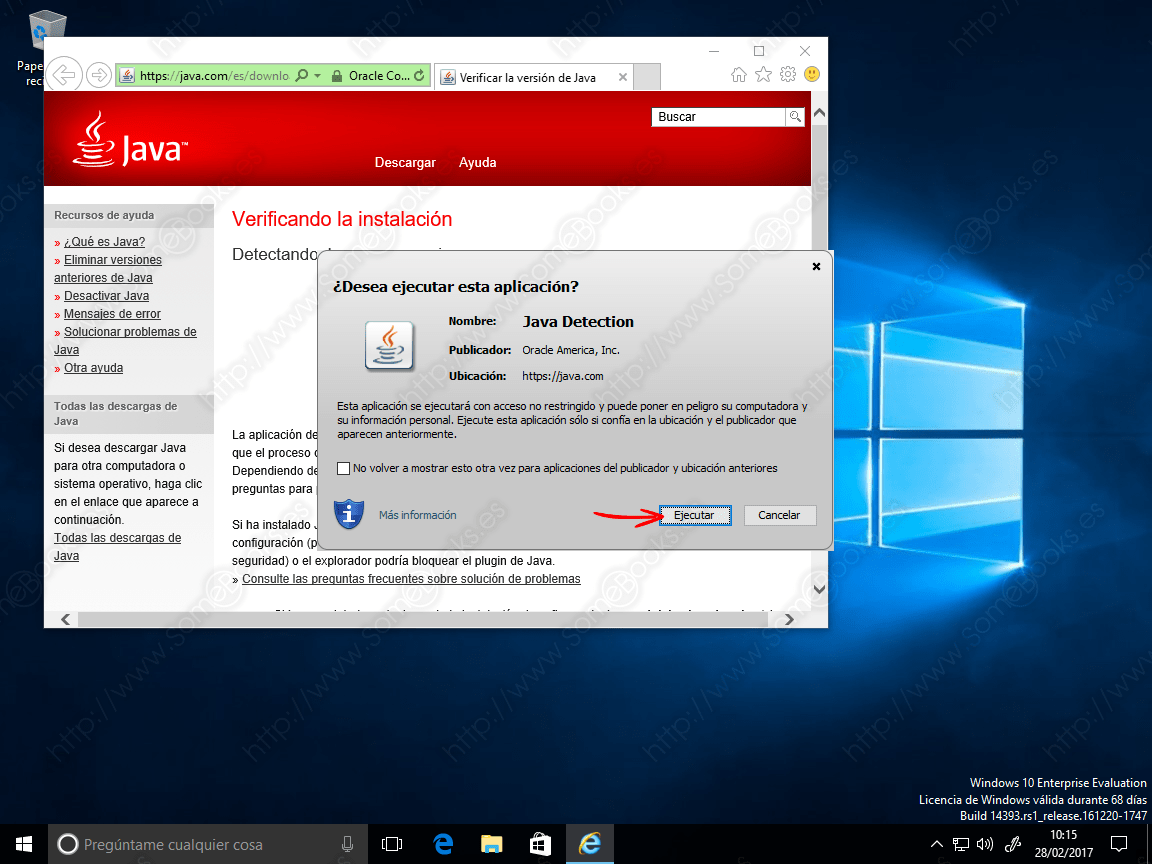Screen dimensions: 1152x864
Task: Click the pen/ink workspace tray icon
Action: point(1013,844)
